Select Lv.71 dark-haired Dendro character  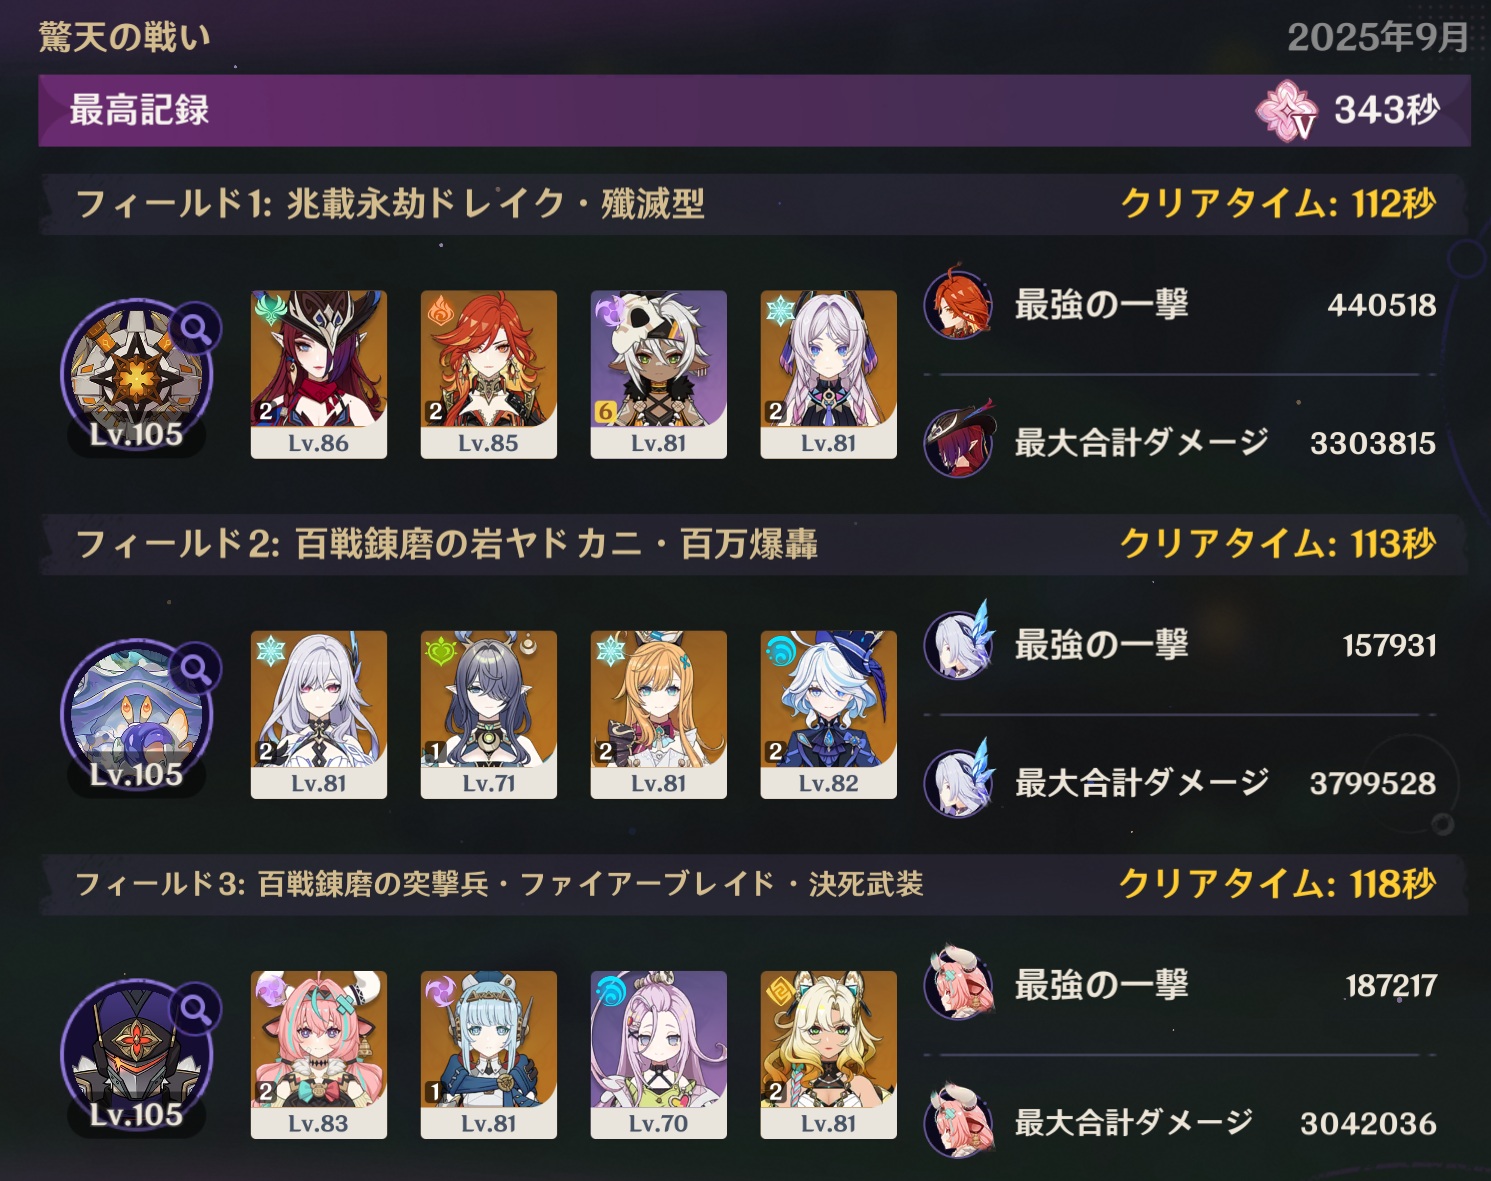[x=488, y=714]
